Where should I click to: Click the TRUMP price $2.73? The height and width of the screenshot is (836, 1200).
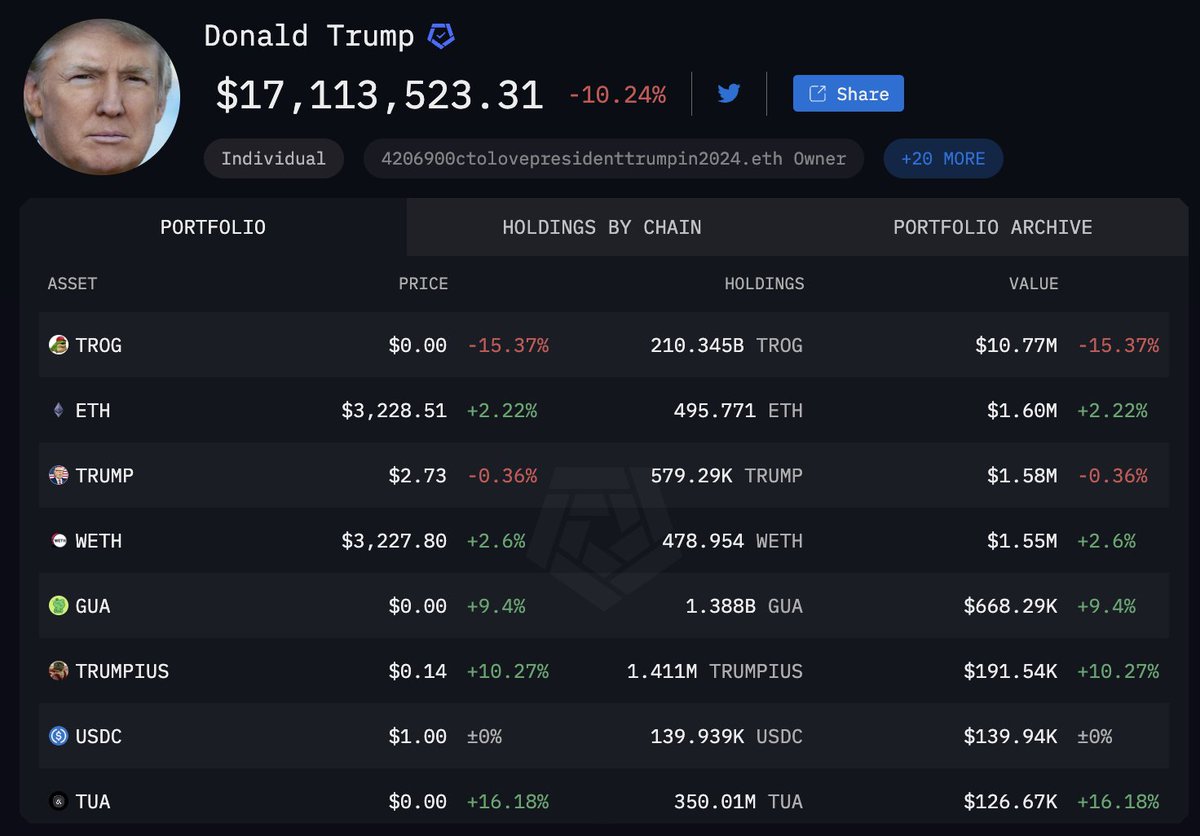[418, 475]
